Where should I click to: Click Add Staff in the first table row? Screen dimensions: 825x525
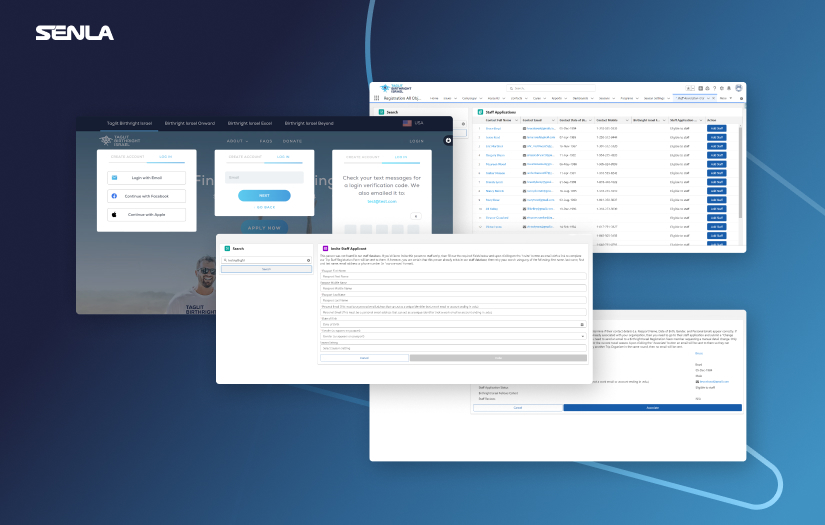pyautogui.click(x=718, y=129)
